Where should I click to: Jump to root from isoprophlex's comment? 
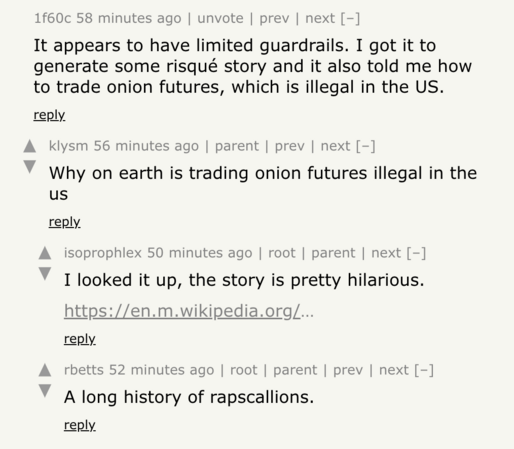point(282,253)
